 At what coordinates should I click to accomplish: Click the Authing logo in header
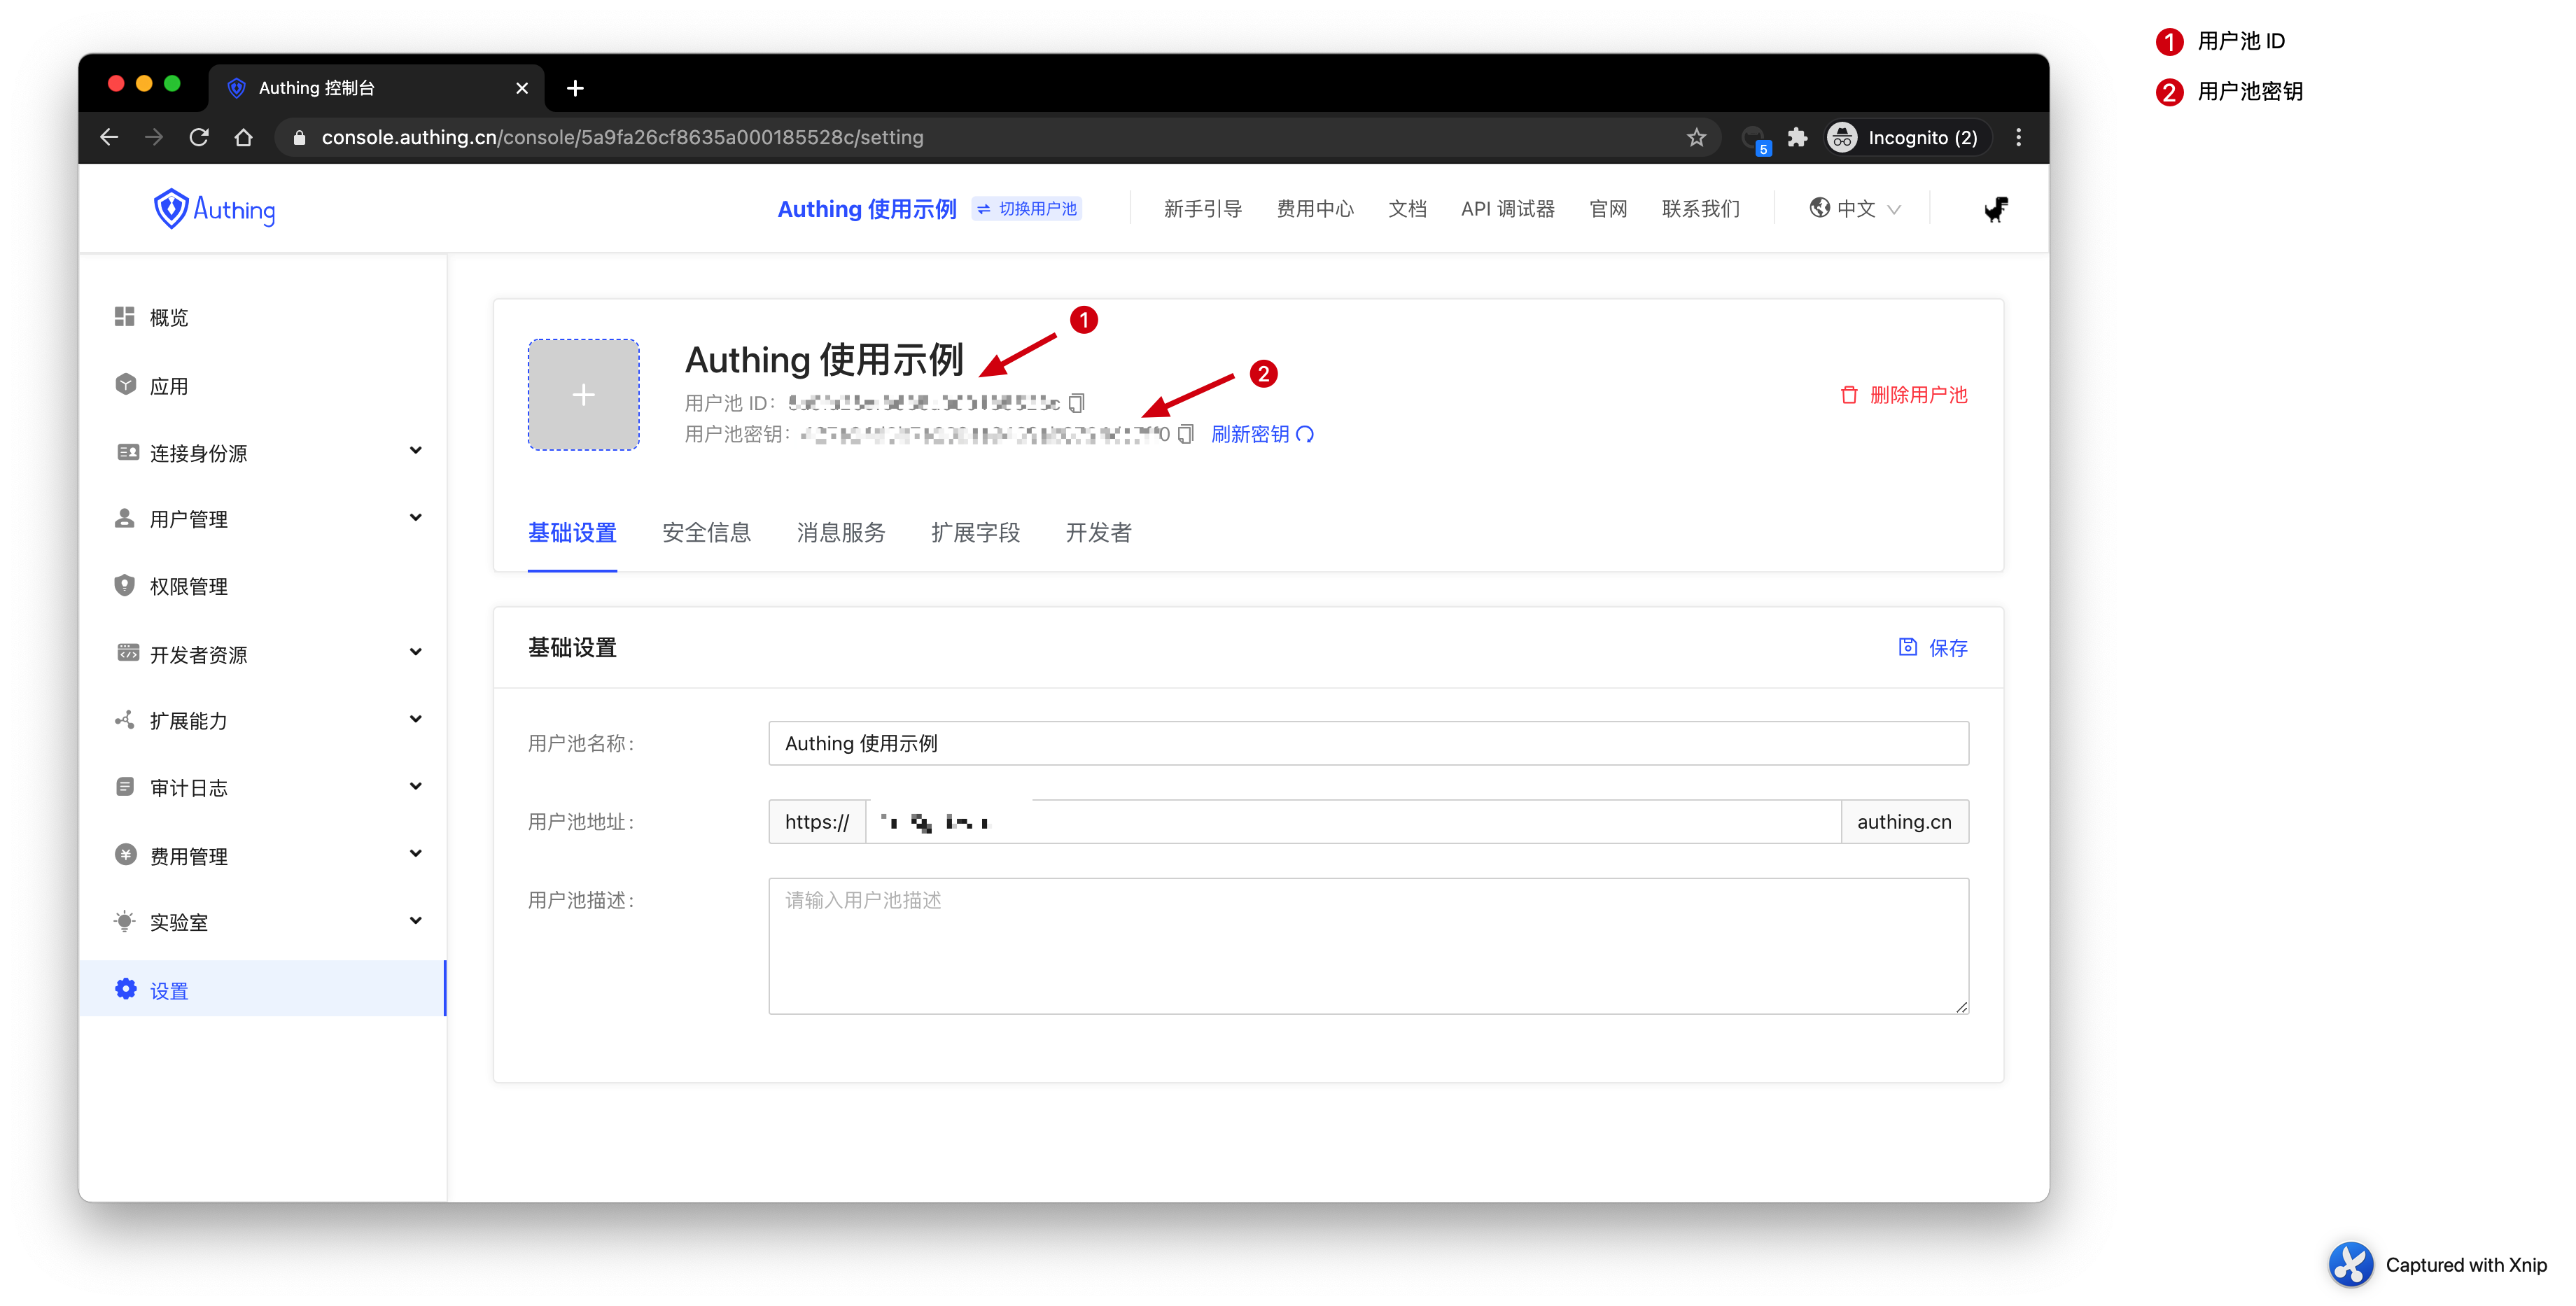(214, 209)
